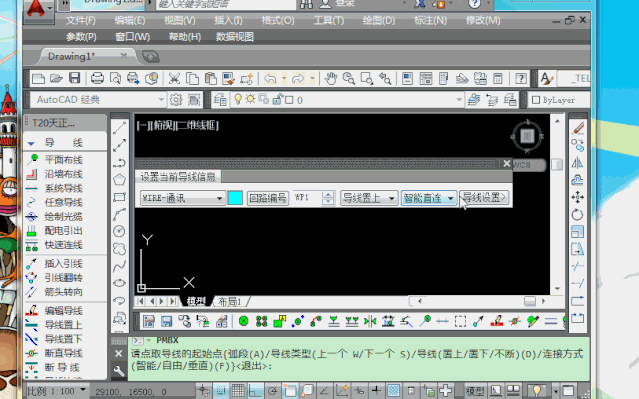Click the WP1 loop number field

306,198
